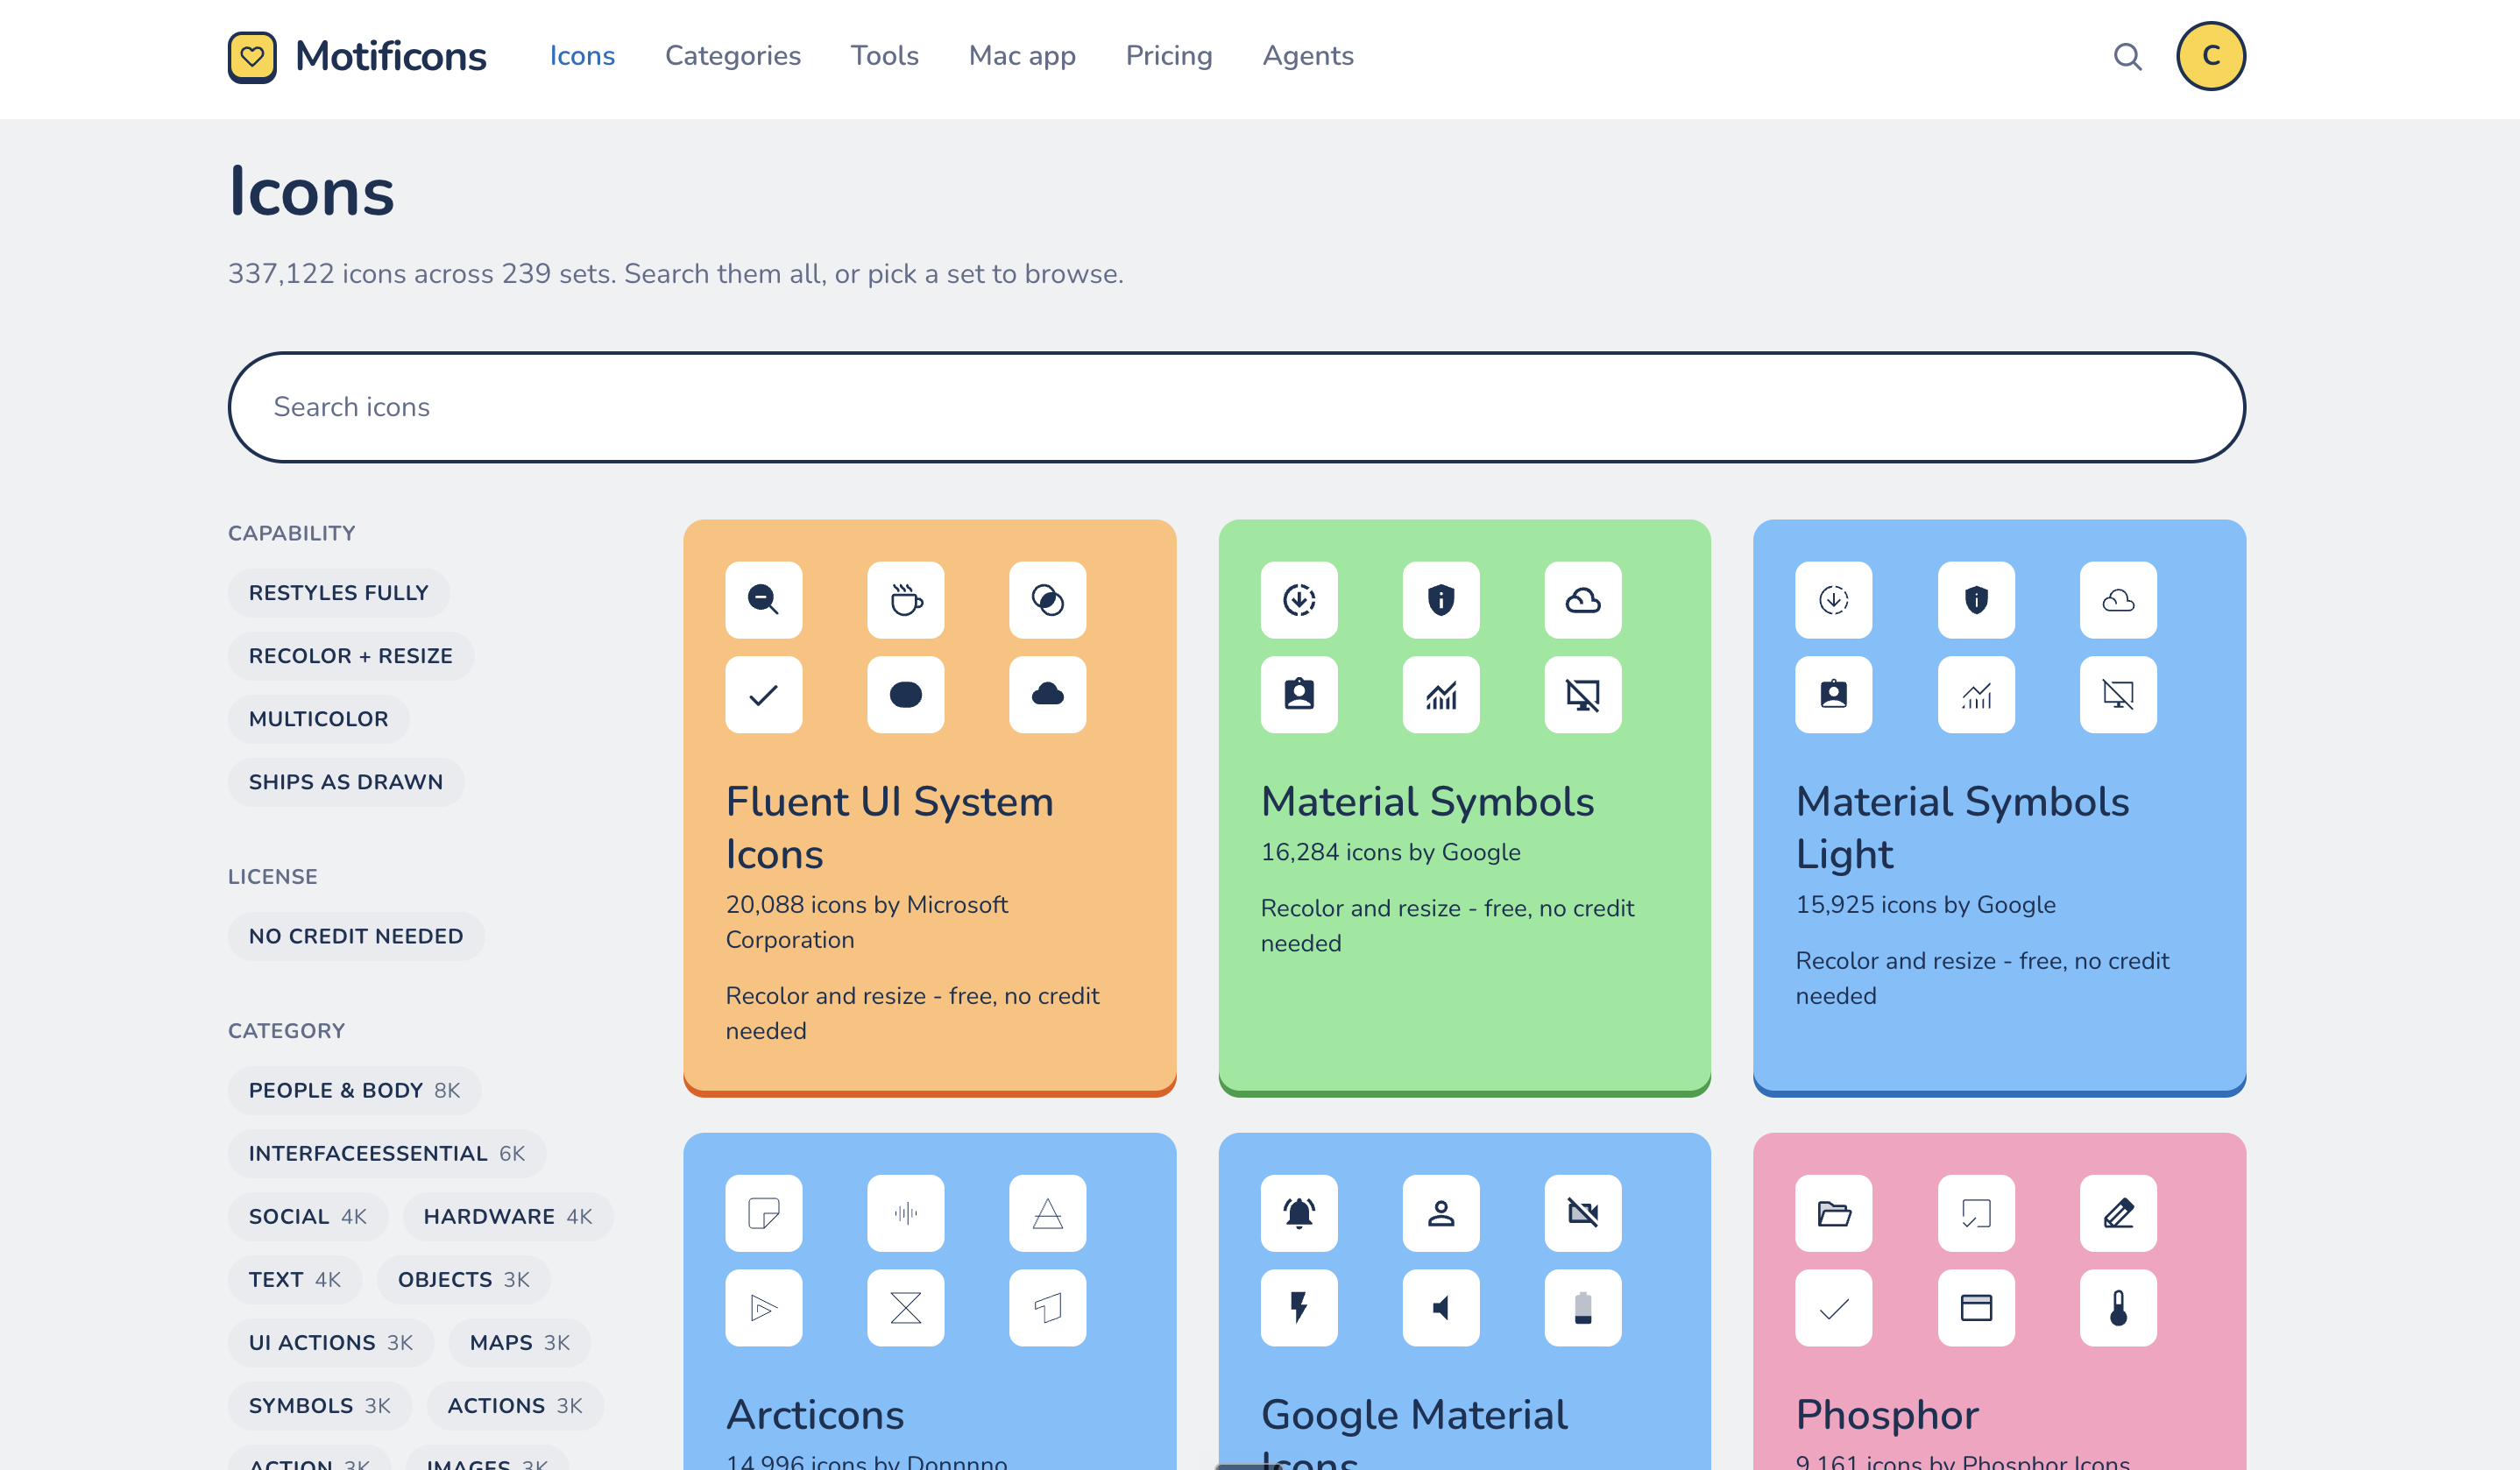Click filled cloud icon in Fluent UI card
This screenshot has height=1470, width=2520.
1047,694
